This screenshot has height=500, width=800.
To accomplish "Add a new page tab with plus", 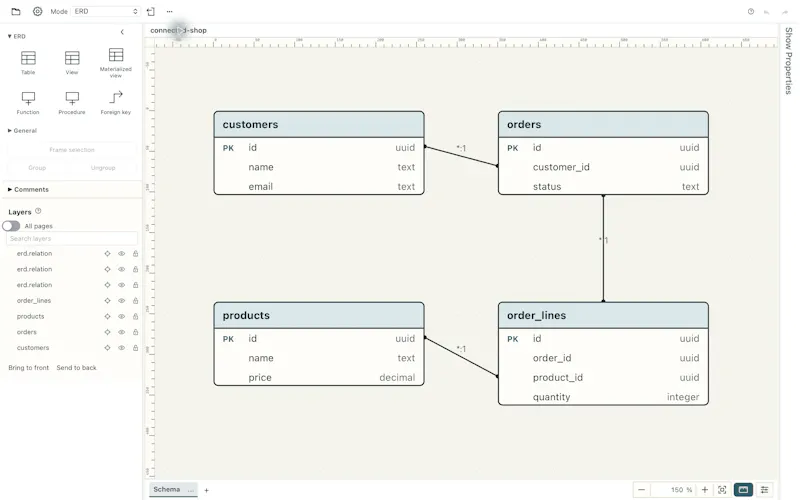I will (206, 490).
